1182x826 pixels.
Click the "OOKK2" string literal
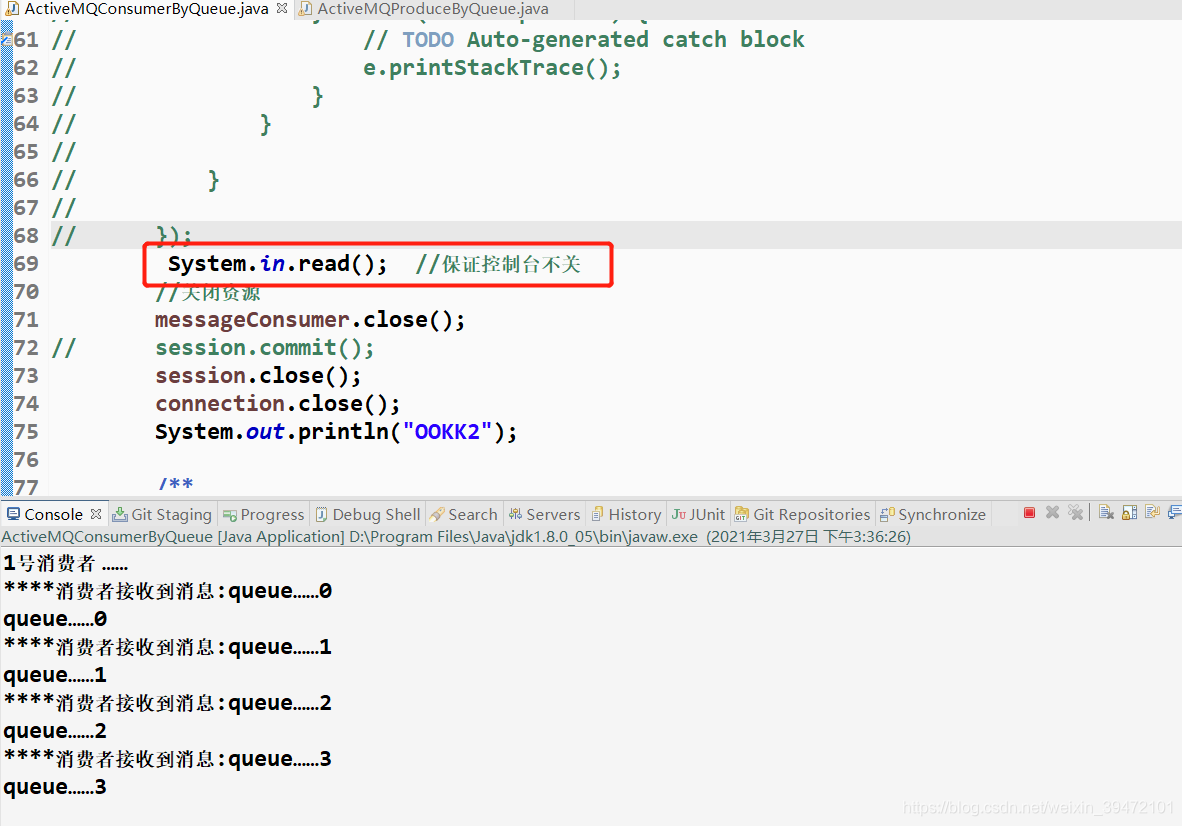tap(447, 432)
